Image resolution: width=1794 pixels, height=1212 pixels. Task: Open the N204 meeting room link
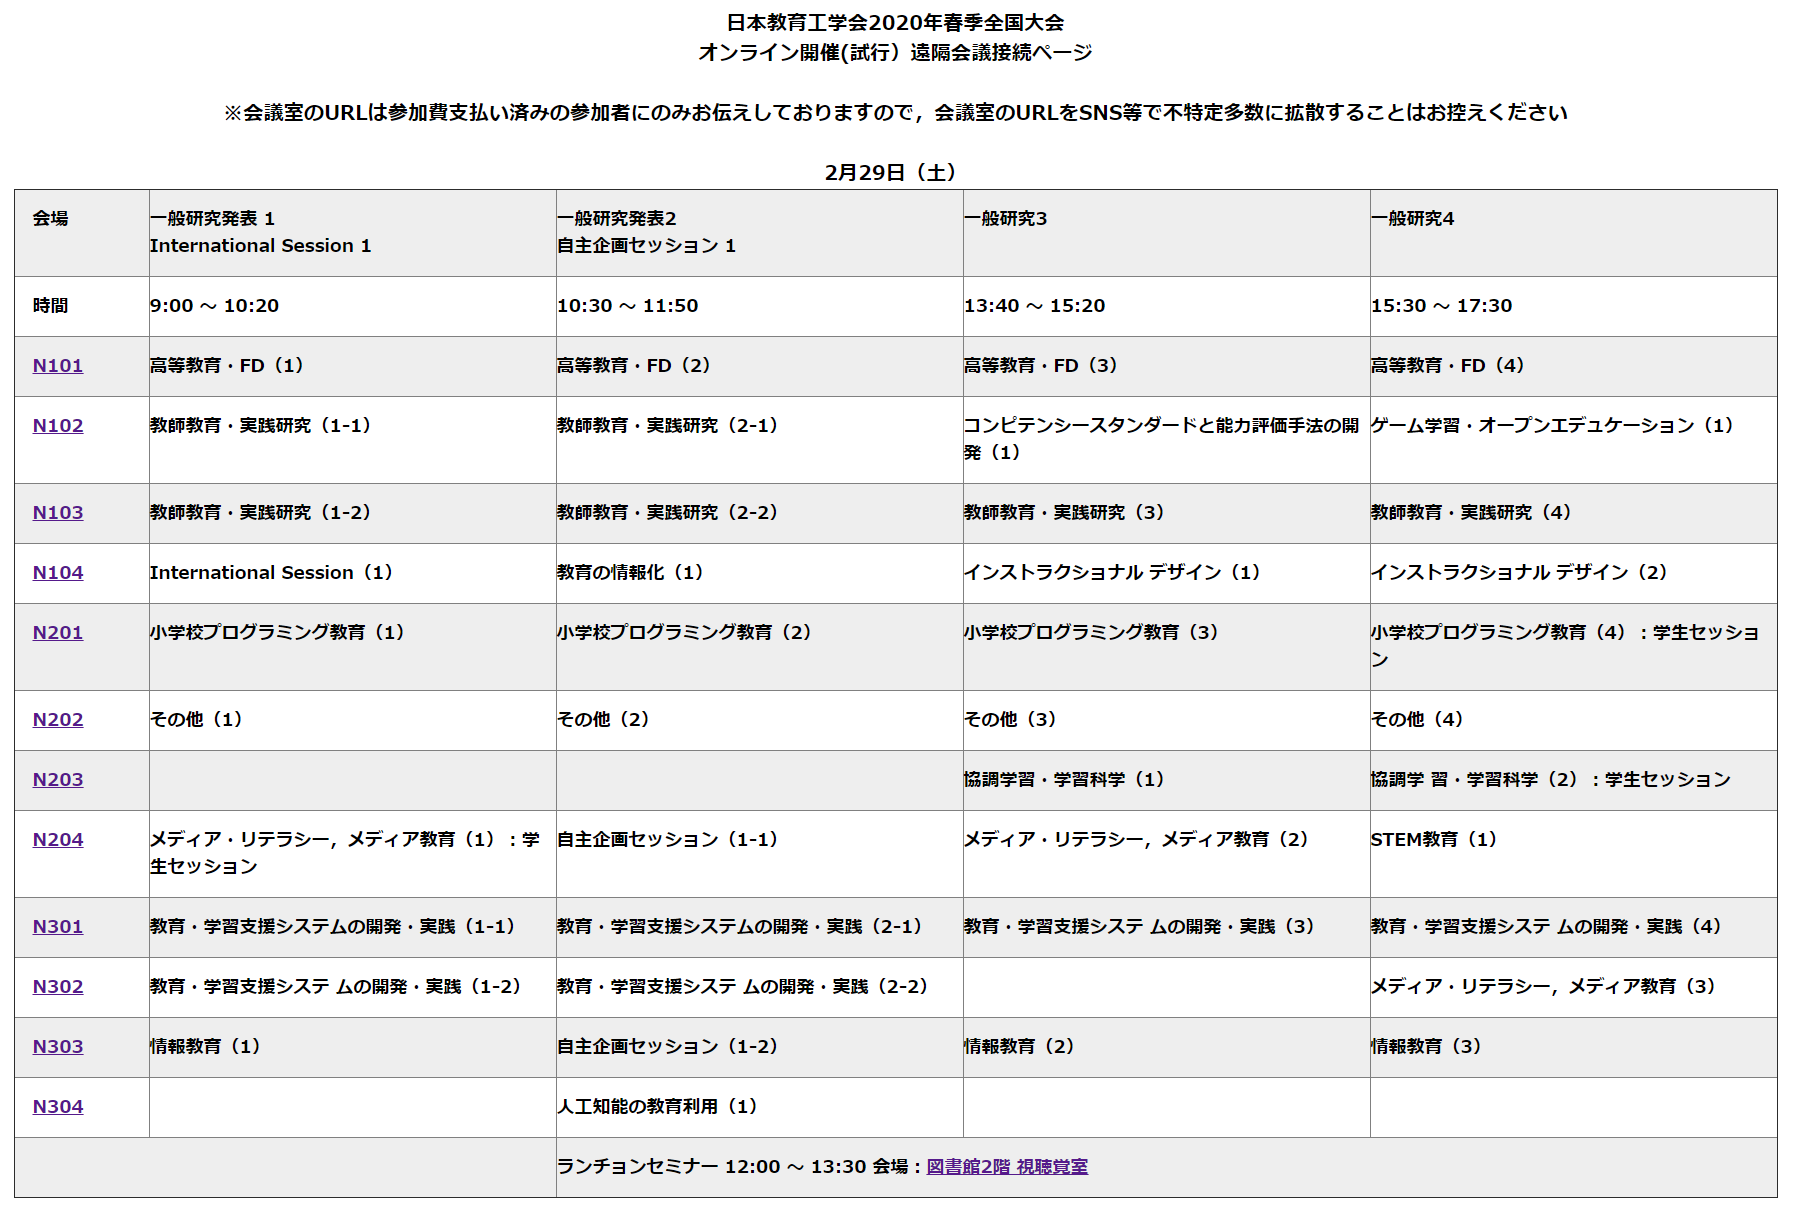pos(58,840)
